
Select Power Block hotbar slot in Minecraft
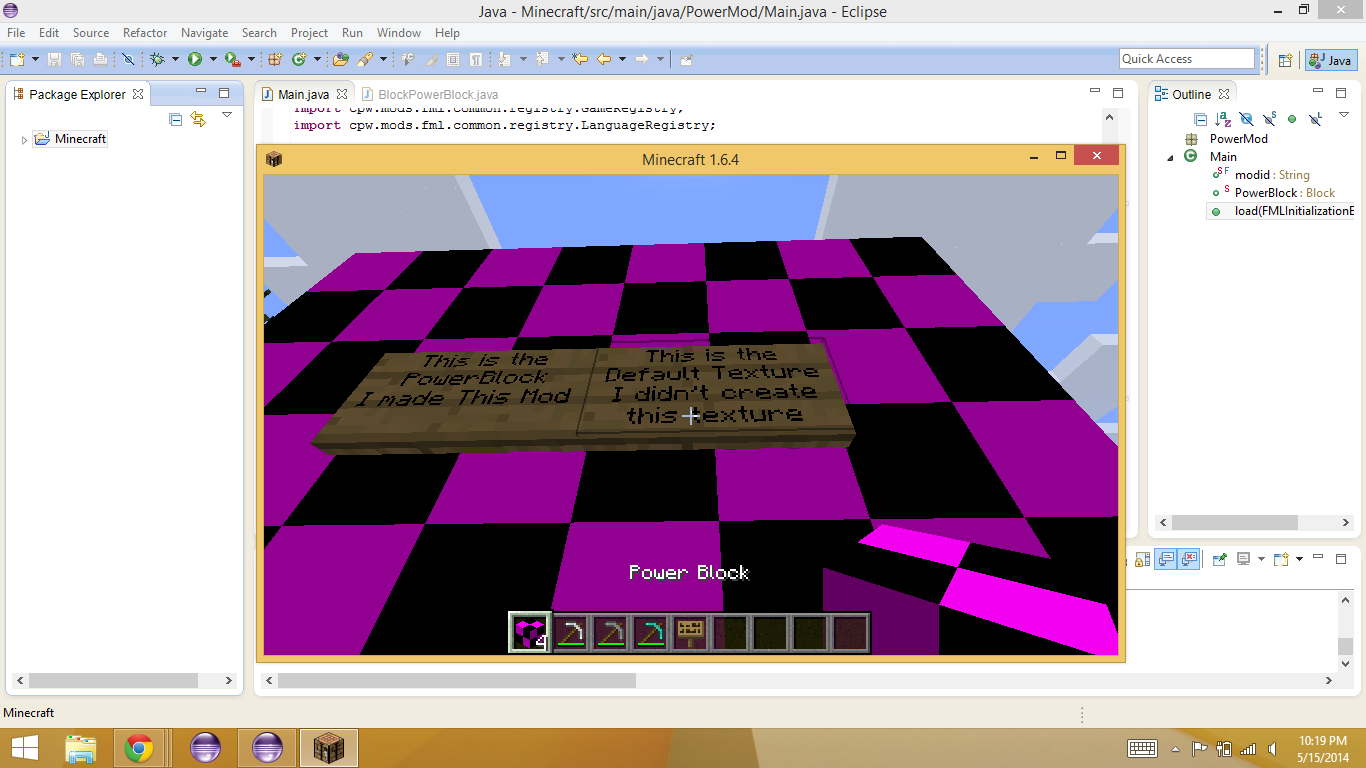point(530,632)
